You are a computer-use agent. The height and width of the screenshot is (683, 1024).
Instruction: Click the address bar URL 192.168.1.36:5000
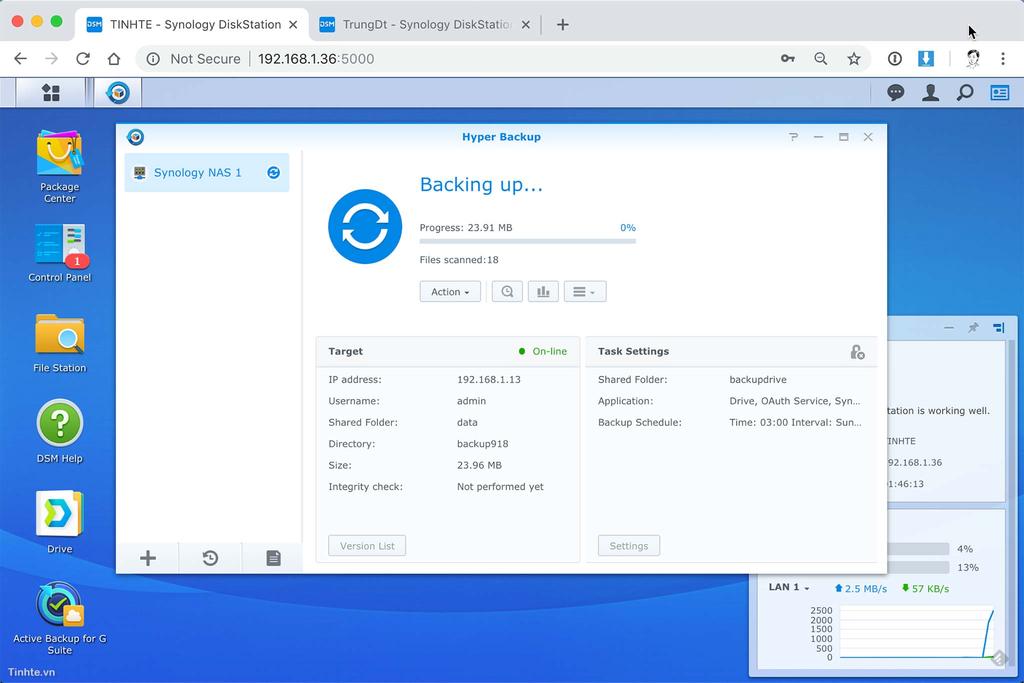click(316, 59)
